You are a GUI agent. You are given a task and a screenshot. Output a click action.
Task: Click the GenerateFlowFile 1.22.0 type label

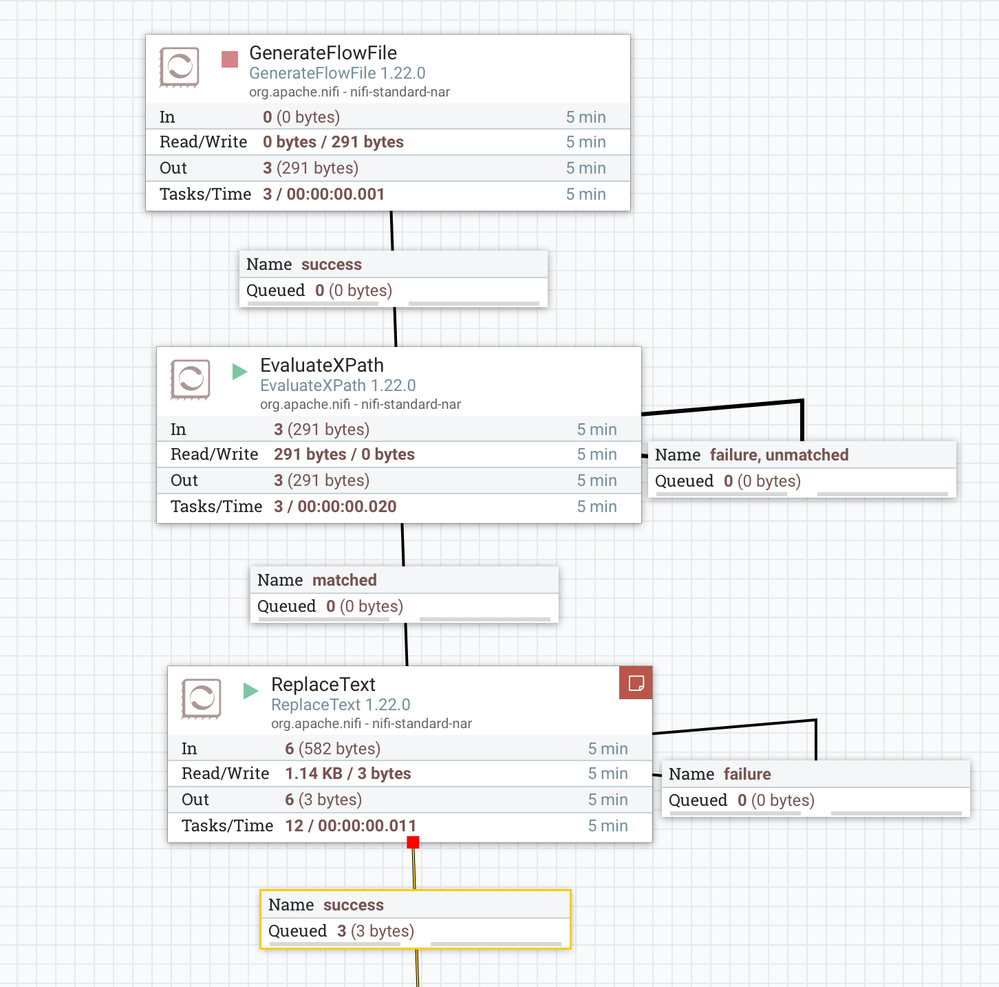[x=337, y=73]
